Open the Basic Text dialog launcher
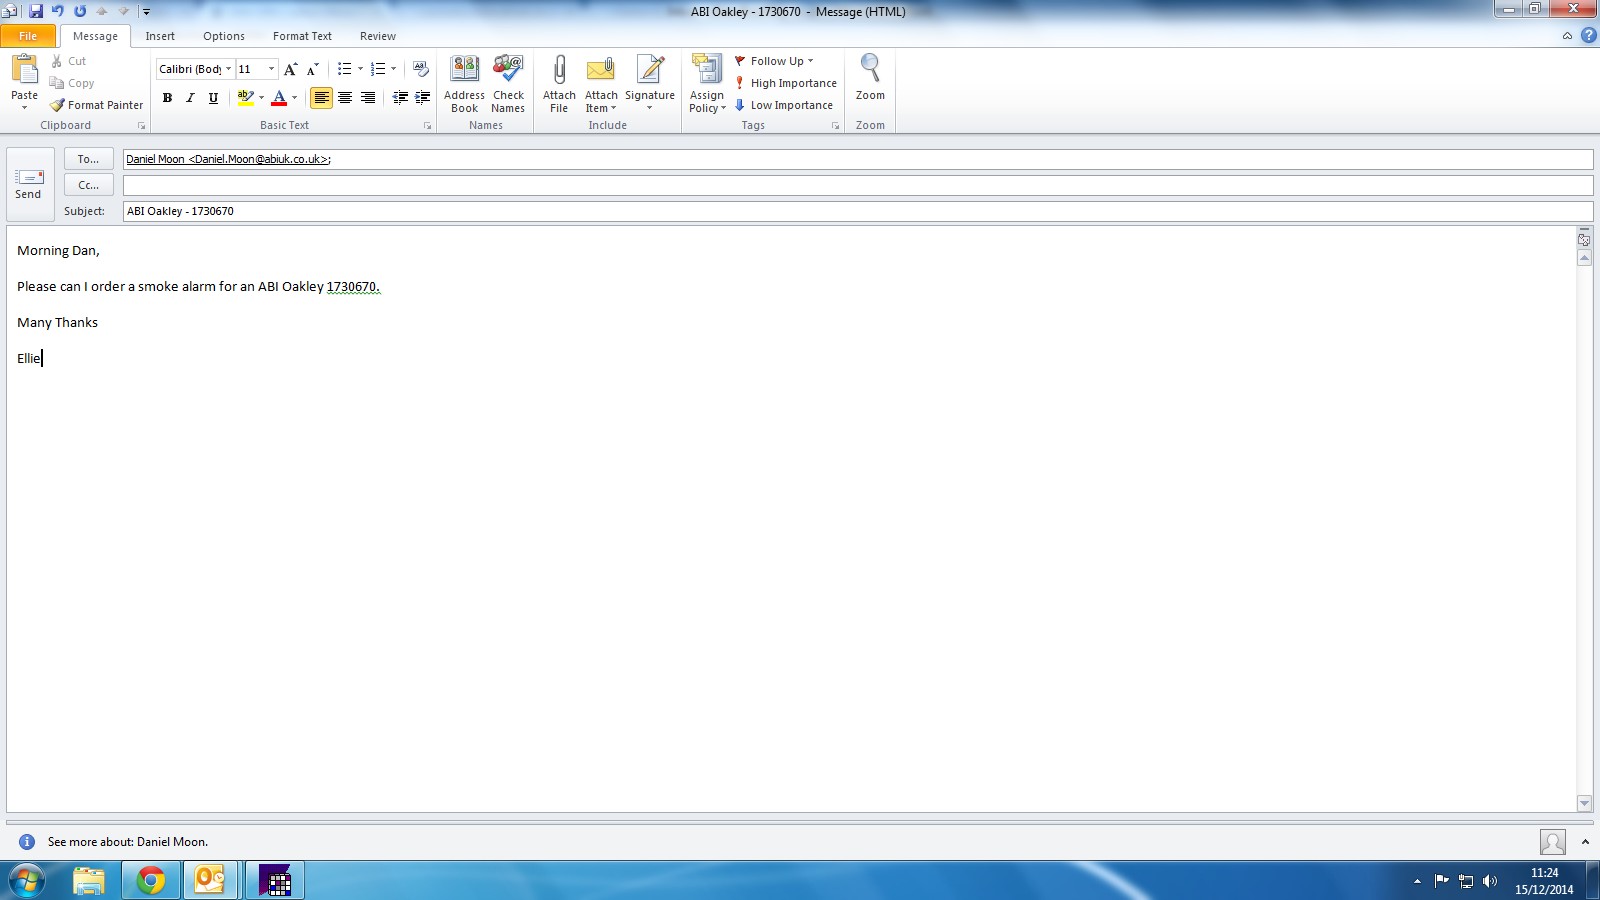The image size is (1600, 900). point(427,126)
